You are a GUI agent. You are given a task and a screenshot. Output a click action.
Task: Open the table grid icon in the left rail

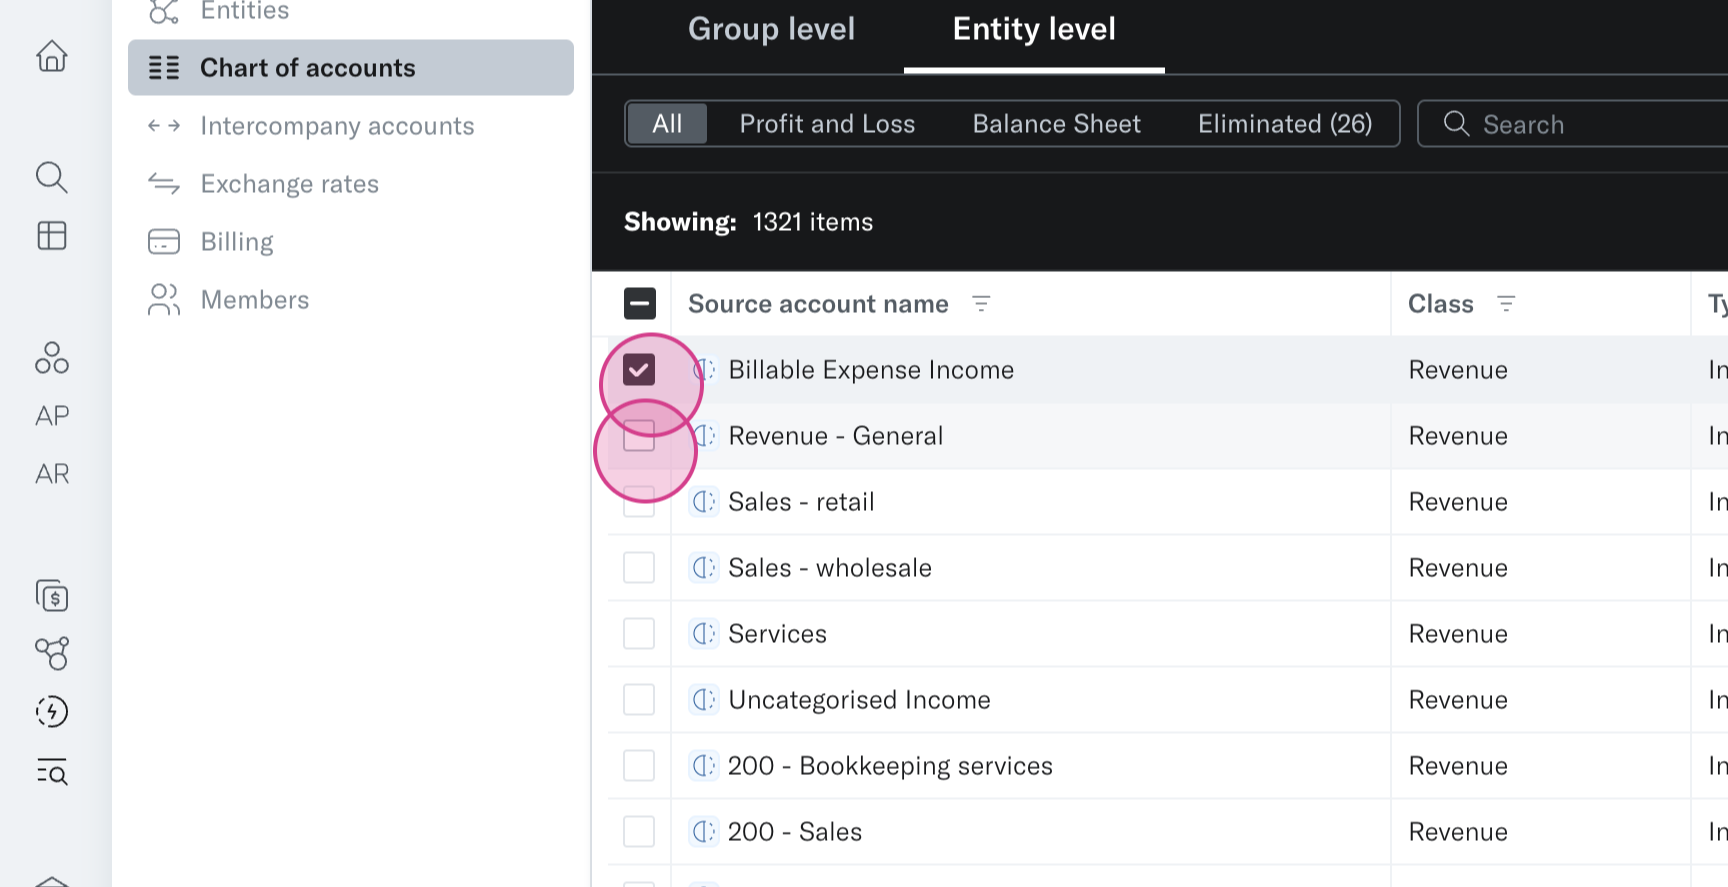pos(52,236)
